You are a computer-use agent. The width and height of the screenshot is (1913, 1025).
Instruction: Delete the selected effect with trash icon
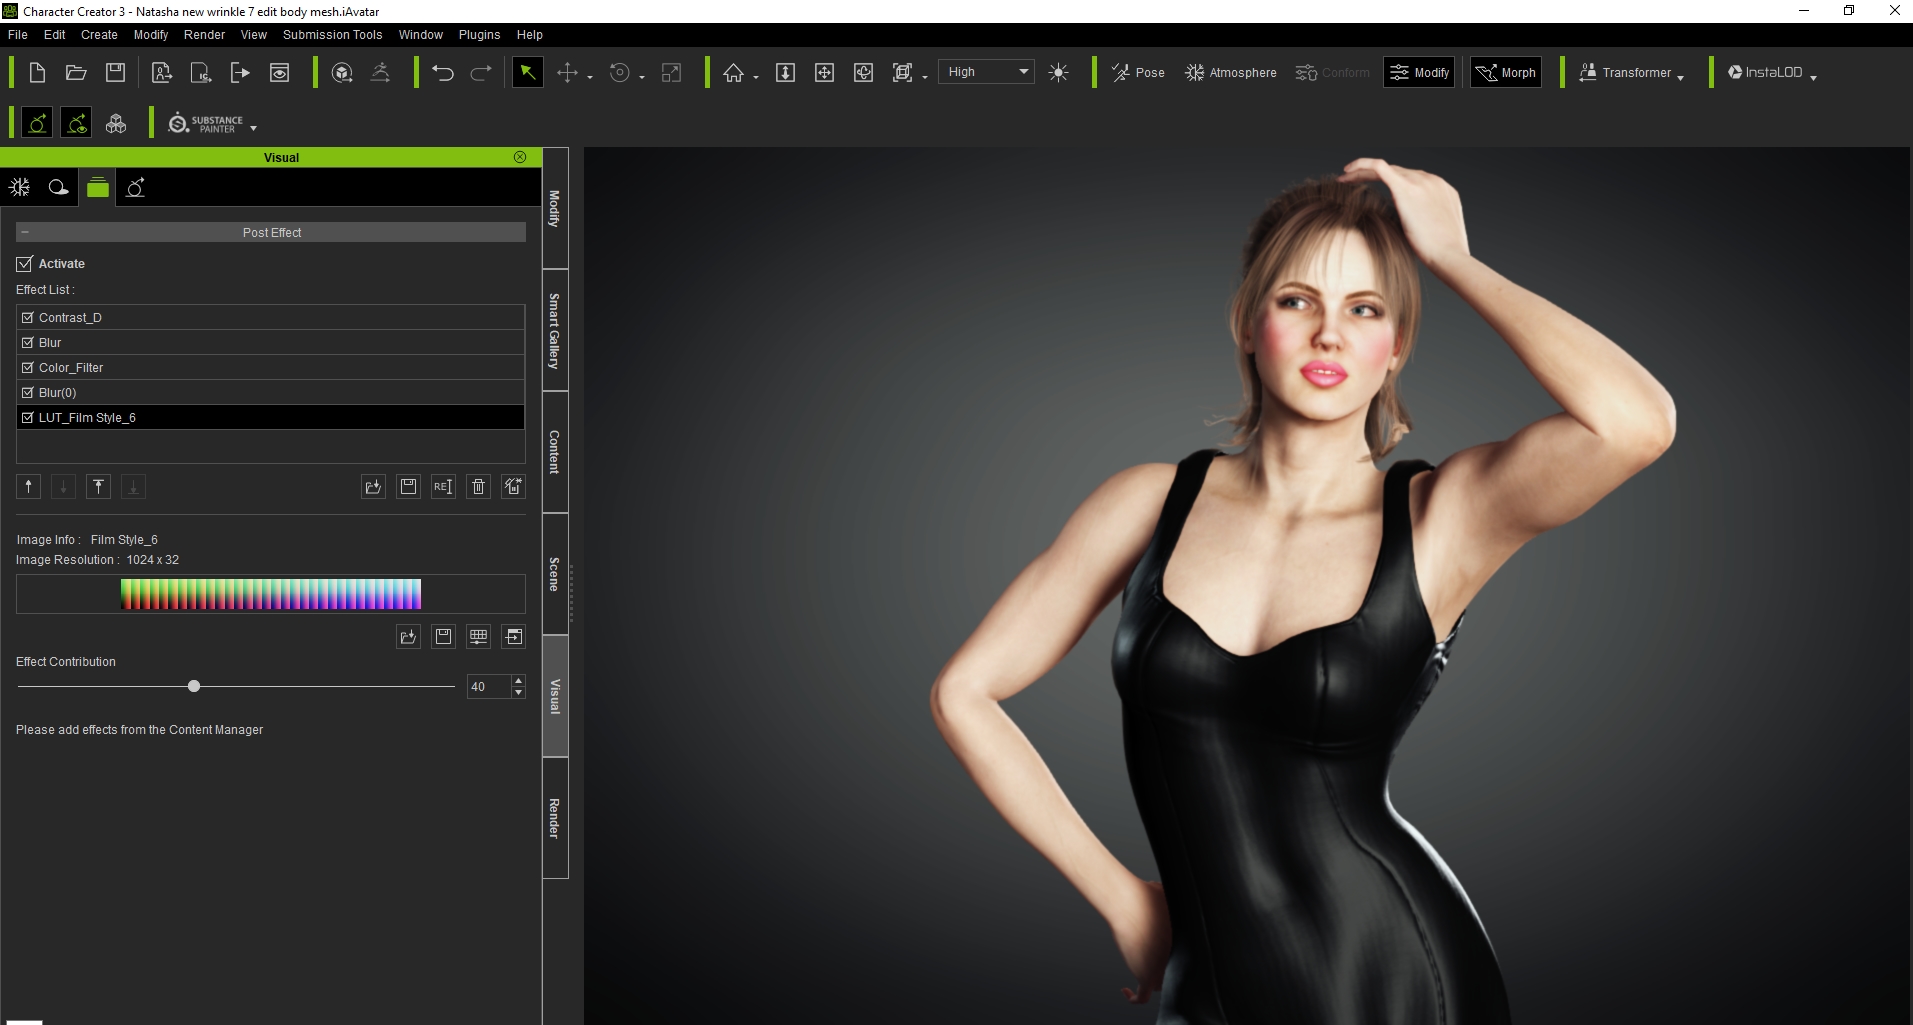478,487
